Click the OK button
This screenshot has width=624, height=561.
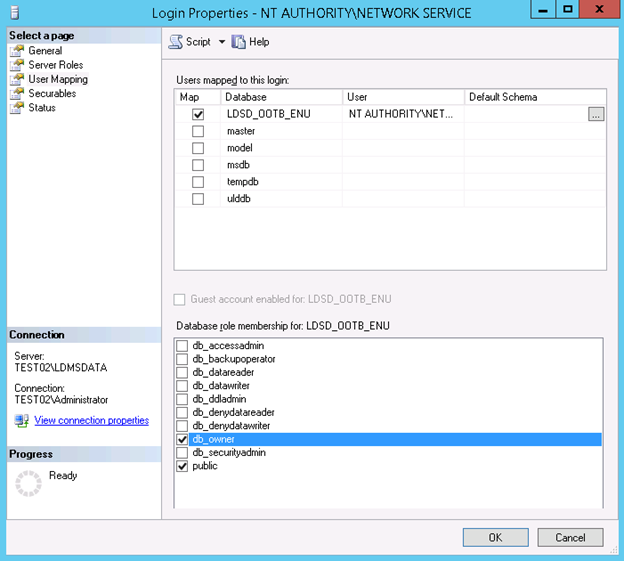495,538
